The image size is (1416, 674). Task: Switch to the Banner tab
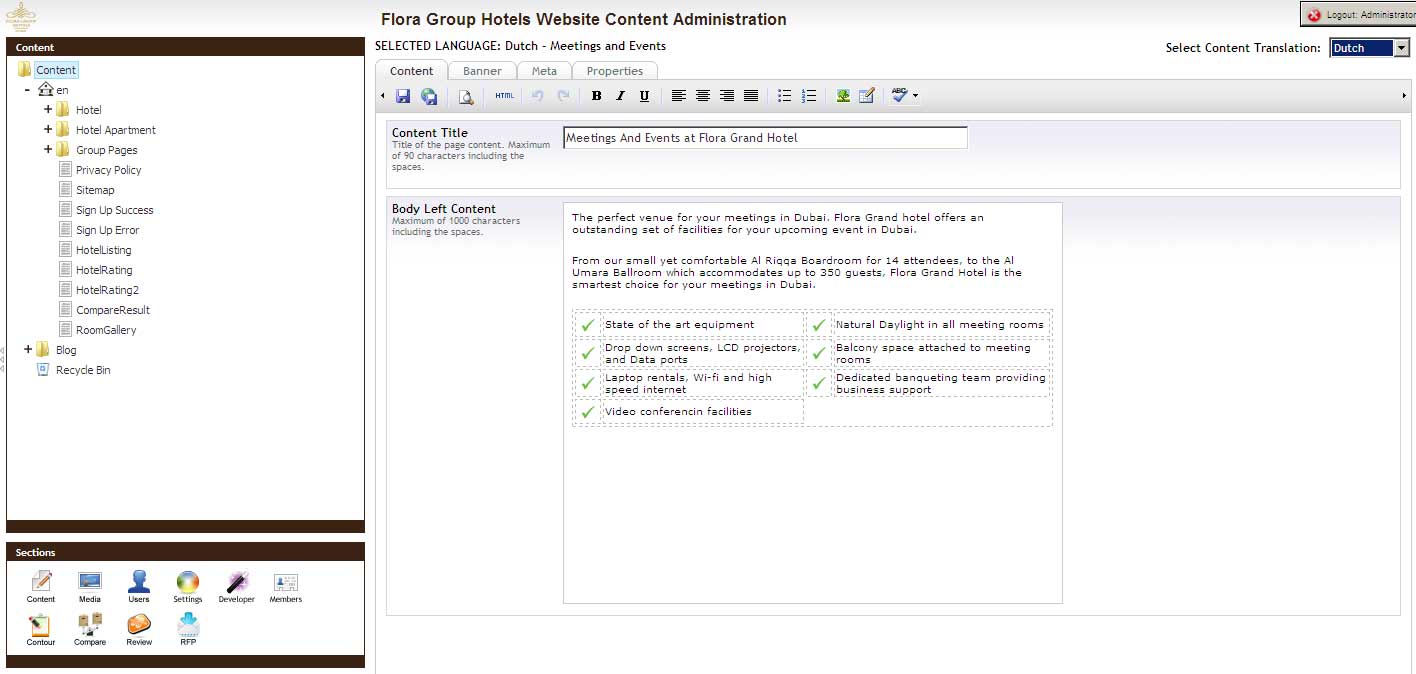(x=482, y=71)
